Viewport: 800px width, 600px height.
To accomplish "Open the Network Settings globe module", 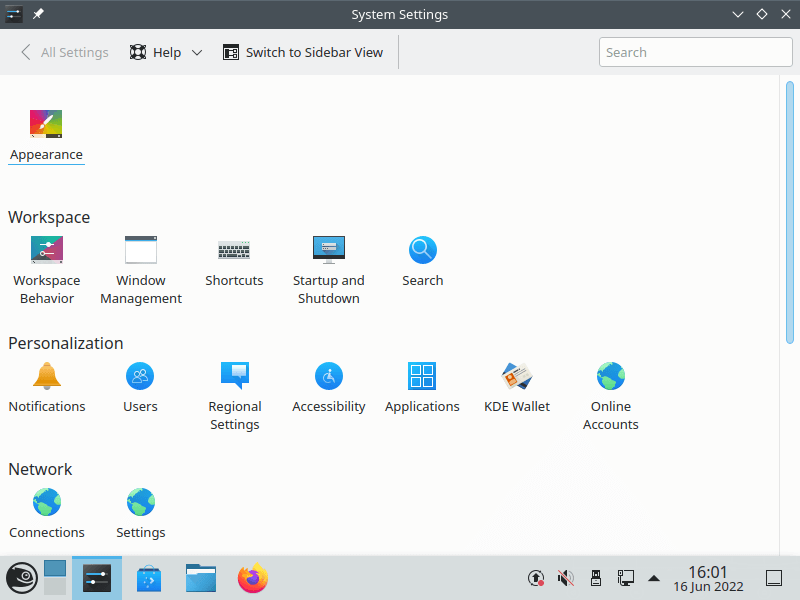I will tap(141, 513).
